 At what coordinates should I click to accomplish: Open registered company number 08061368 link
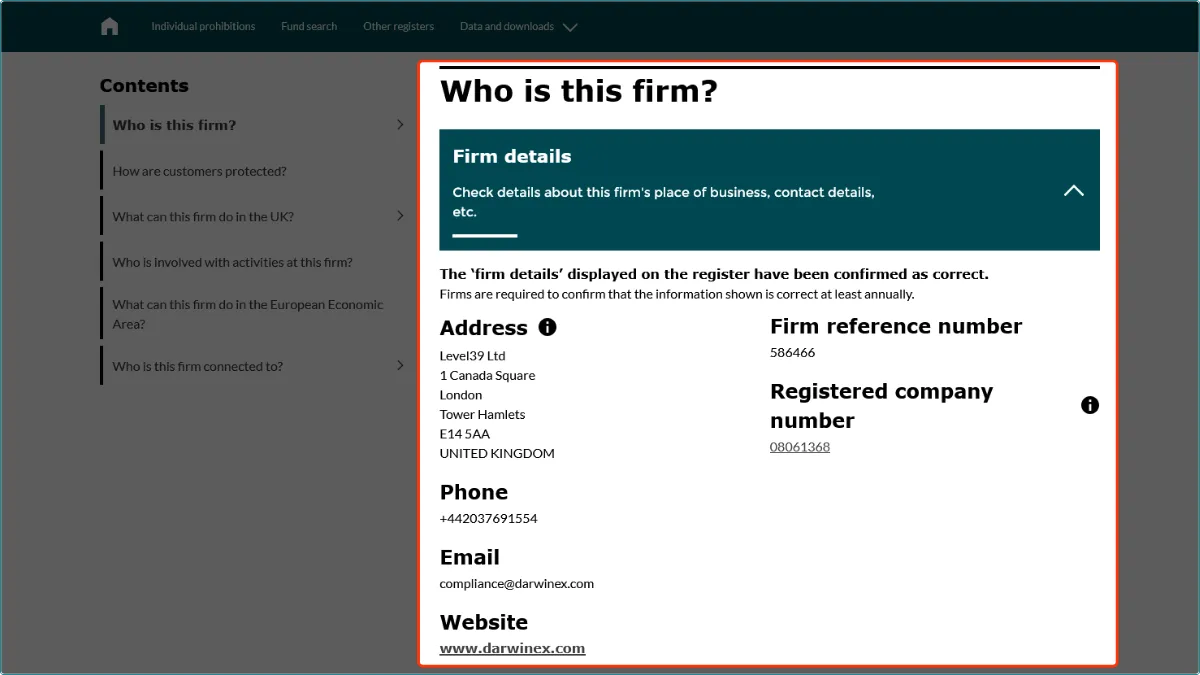(x=799, y=447)
